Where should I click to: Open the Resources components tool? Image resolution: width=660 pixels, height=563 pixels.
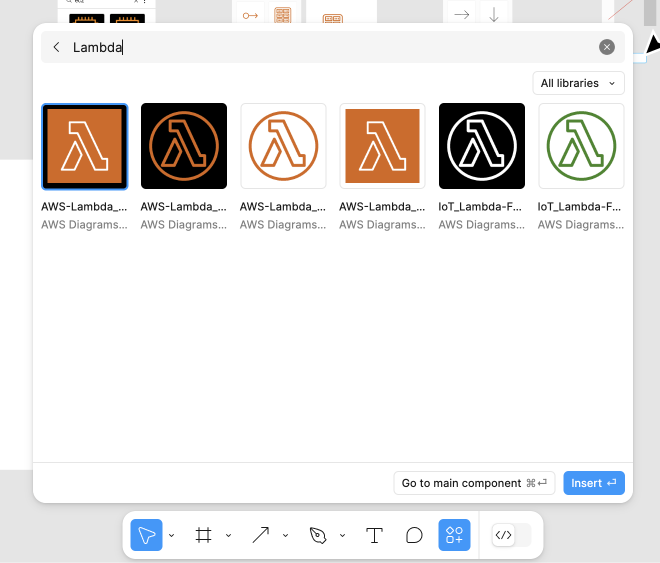point(454,535)
